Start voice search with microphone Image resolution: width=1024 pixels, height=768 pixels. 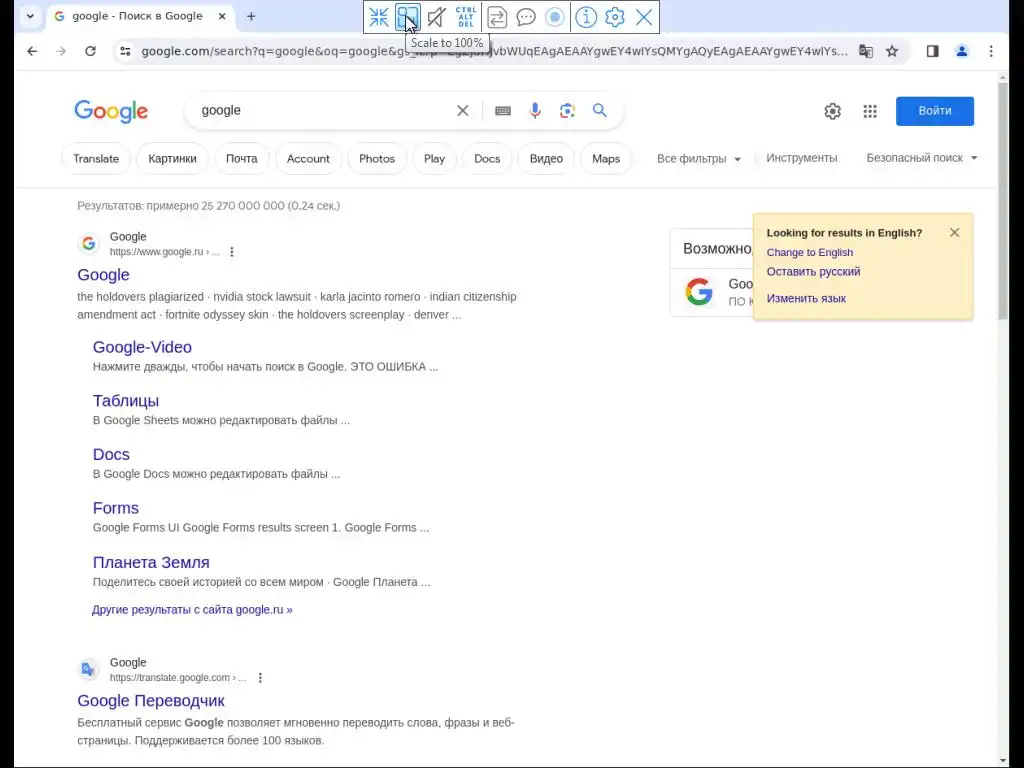pyautogui.click(x=535, y=110)
